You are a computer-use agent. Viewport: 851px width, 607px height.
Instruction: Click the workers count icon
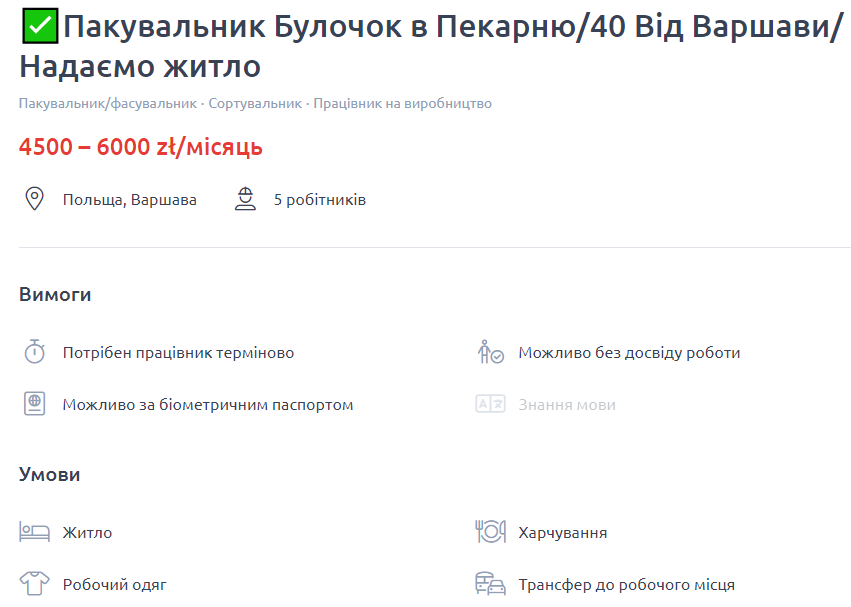point(245,198)
